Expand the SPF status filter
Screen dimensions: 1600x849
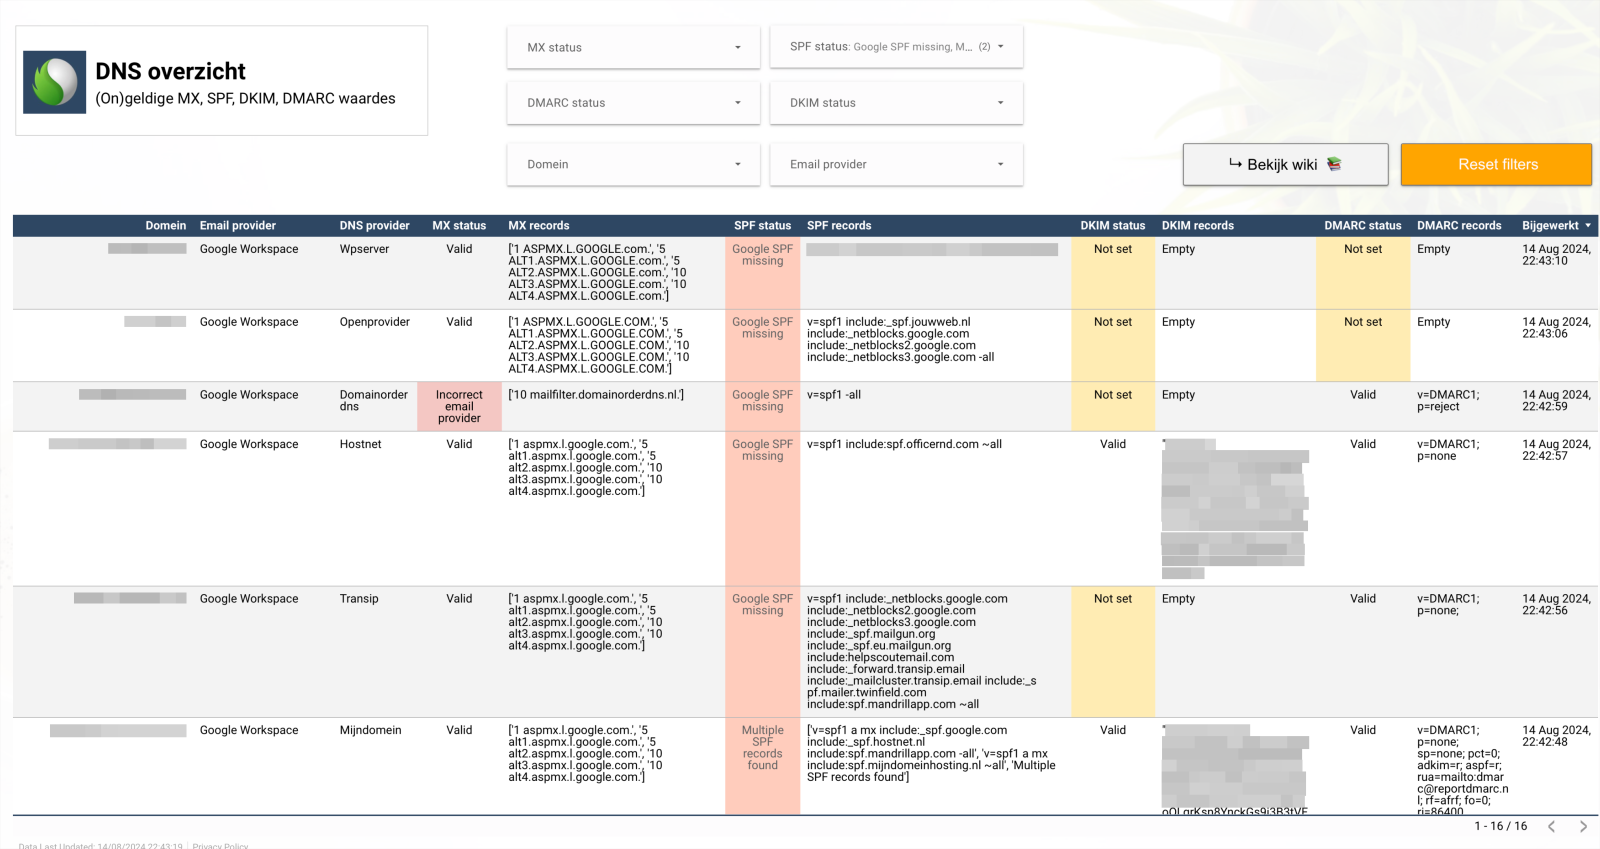click(896, 47)
